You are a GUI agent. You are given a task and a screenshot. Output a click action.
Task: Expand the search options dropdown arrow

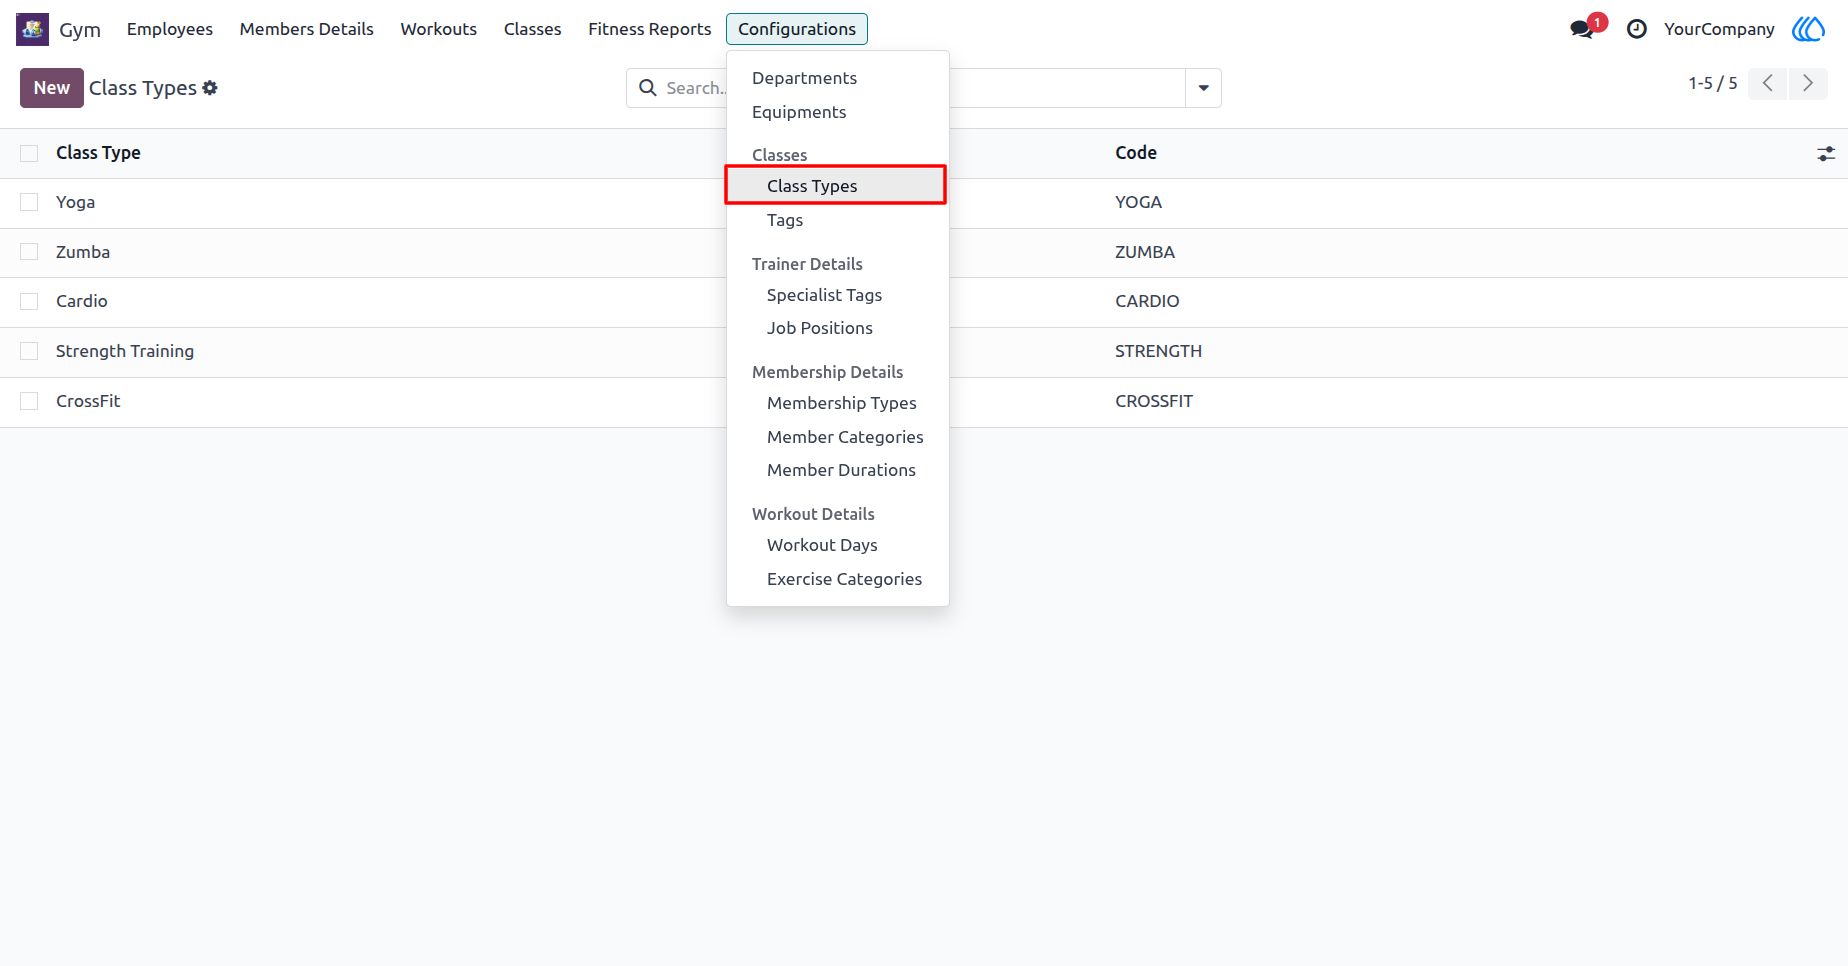1204,88
